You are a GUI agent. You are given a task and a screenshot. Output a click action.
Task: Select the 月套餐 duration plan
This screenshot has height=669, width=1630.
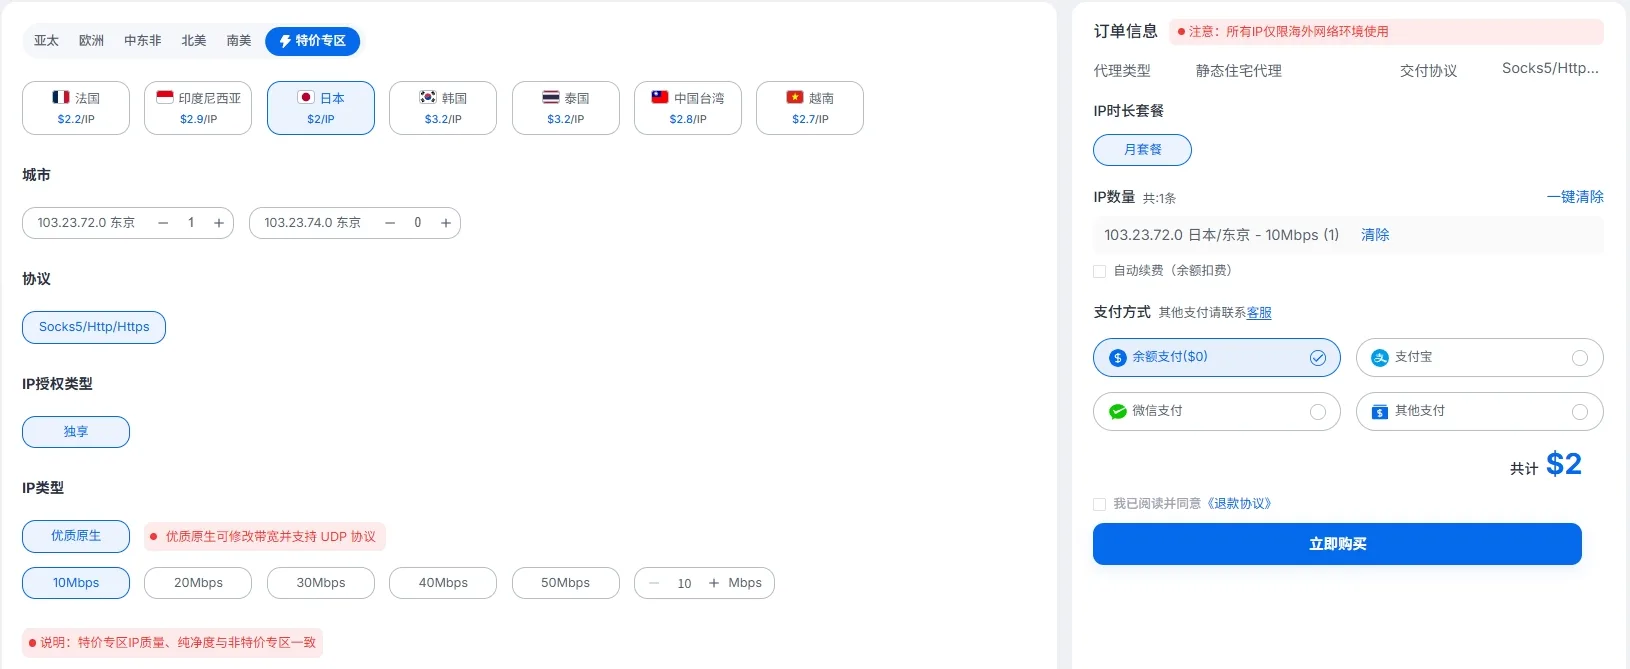click(1142, 150)
